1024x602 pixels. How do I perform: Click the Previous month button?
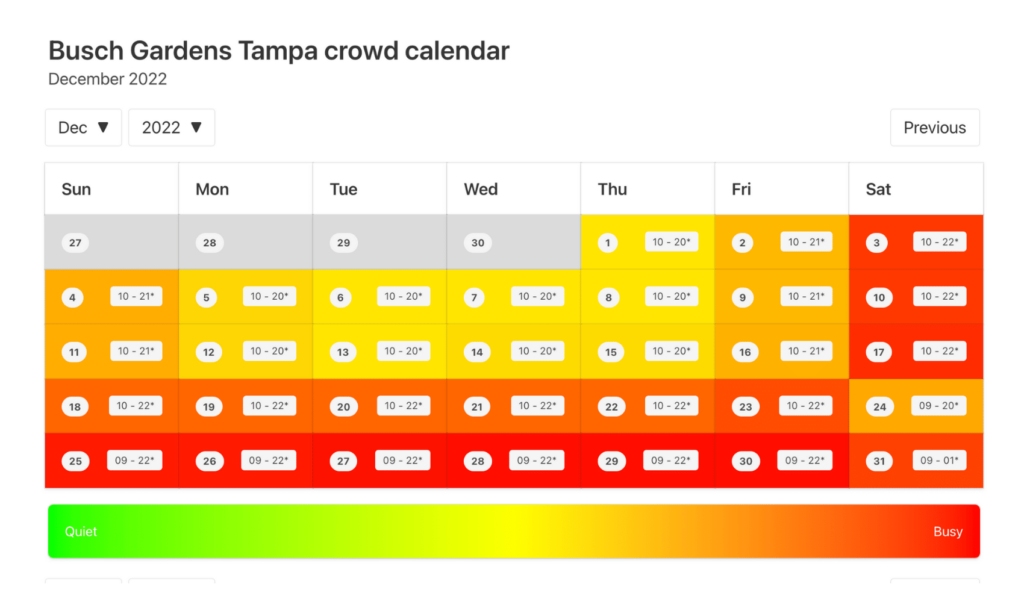pos(934,128)
